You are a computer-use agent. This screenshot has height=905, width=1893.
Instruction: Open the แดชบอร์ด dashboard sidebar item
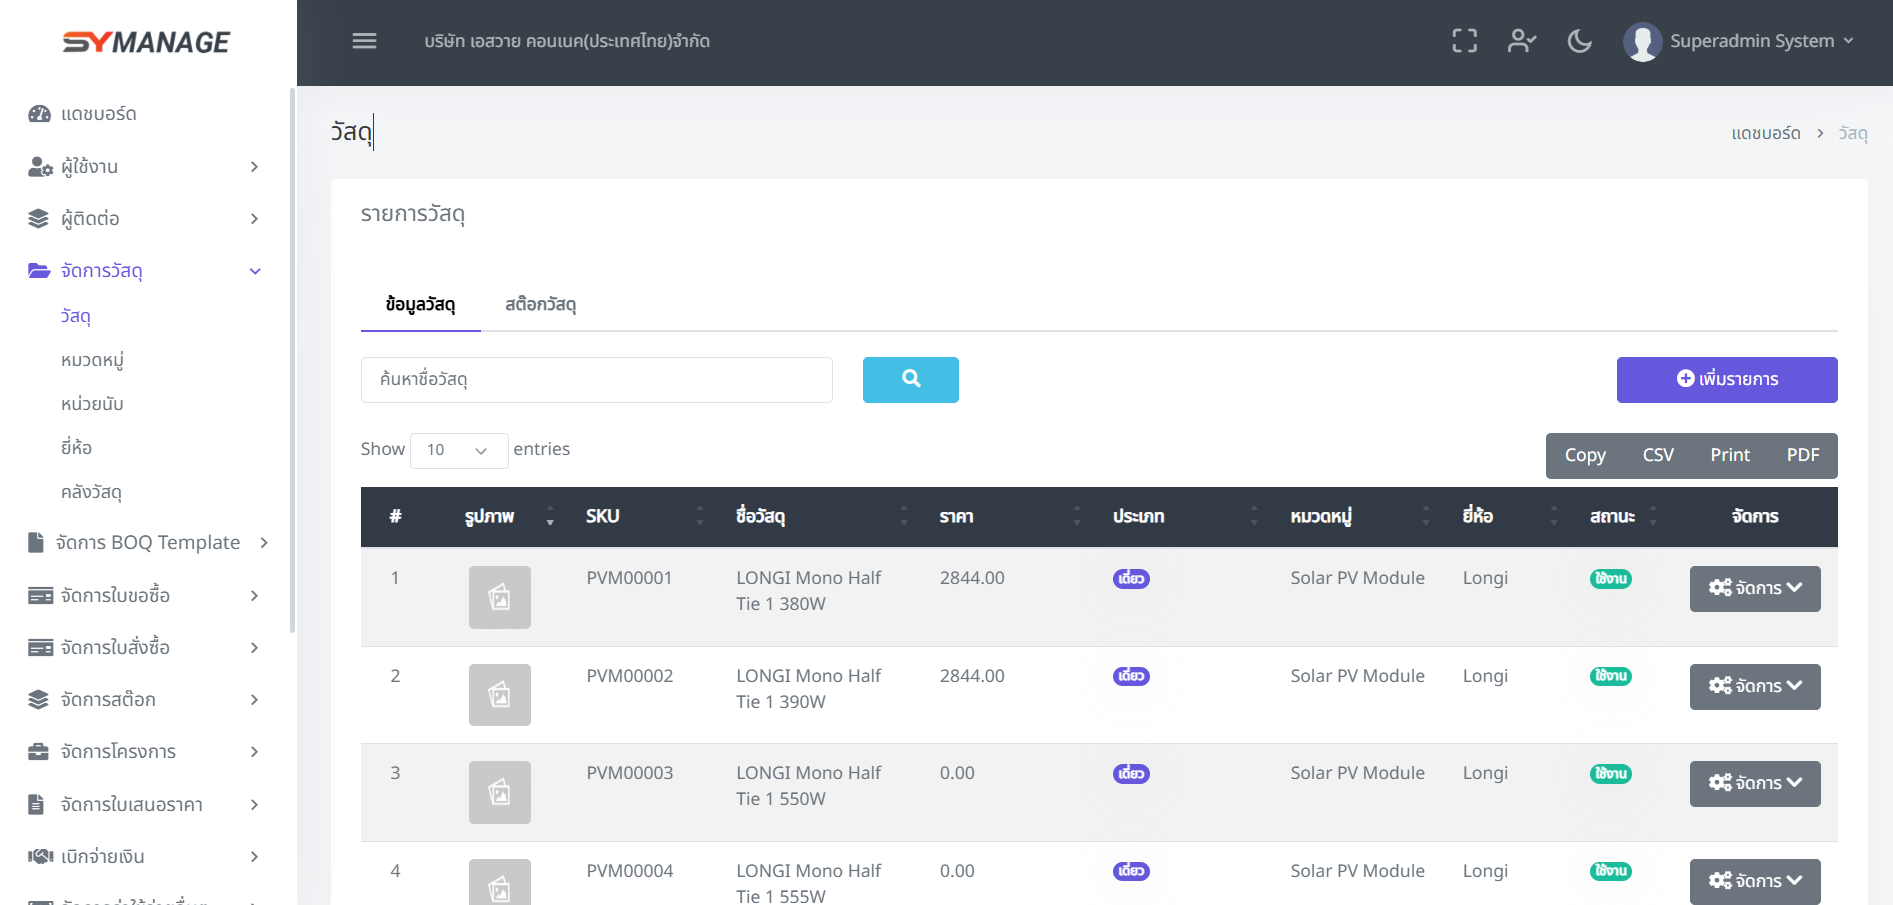98,114
